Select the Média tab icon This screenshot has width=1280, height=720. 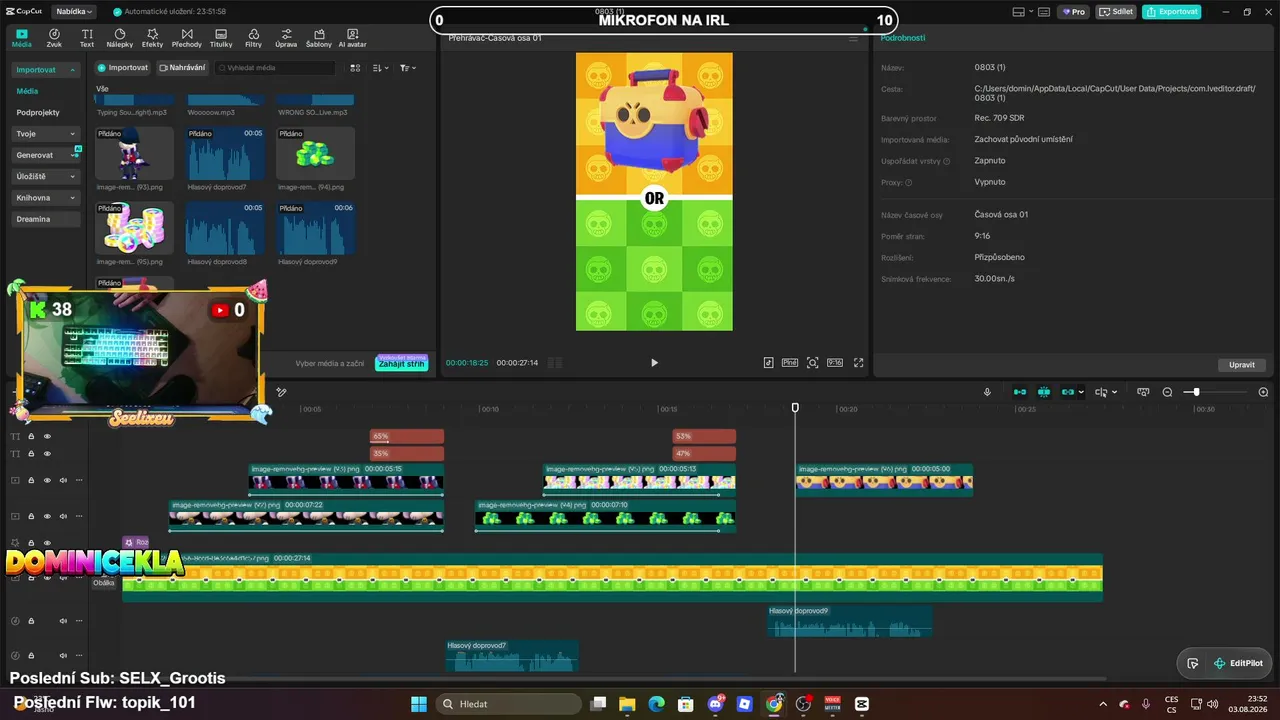point(21,38)
